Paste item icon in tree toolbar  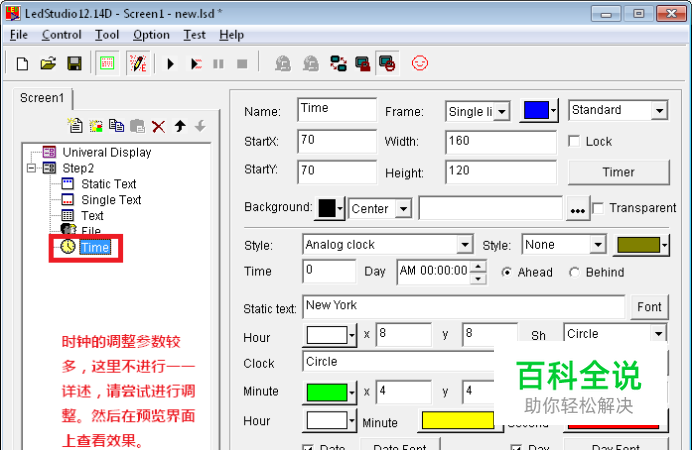click(x=137, y=126)
